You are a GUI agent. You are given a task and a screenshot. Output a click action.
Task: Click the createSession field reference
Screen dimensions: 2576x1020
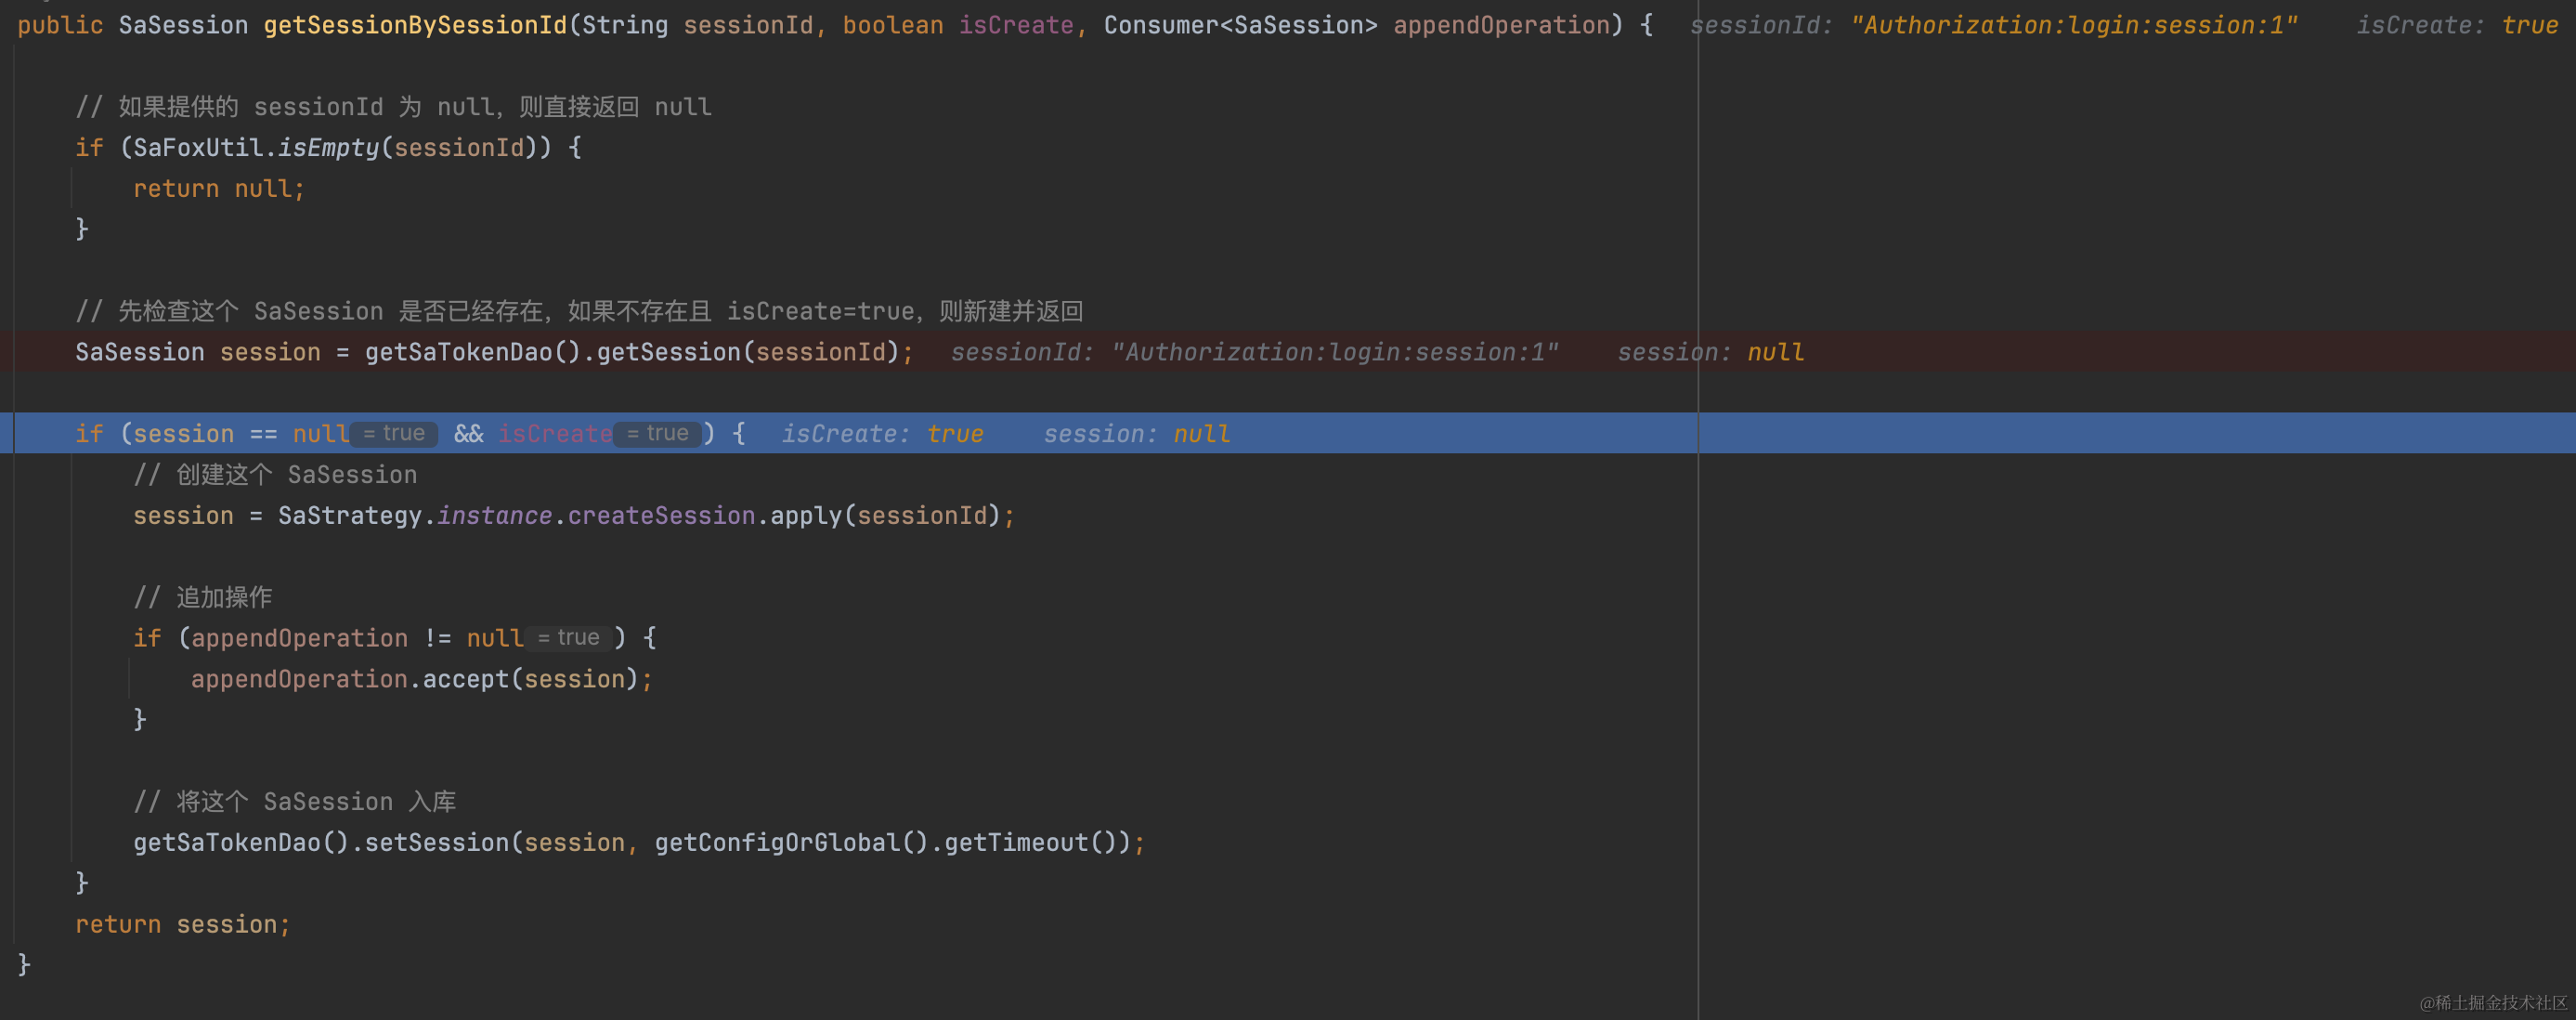coord(661,516)
